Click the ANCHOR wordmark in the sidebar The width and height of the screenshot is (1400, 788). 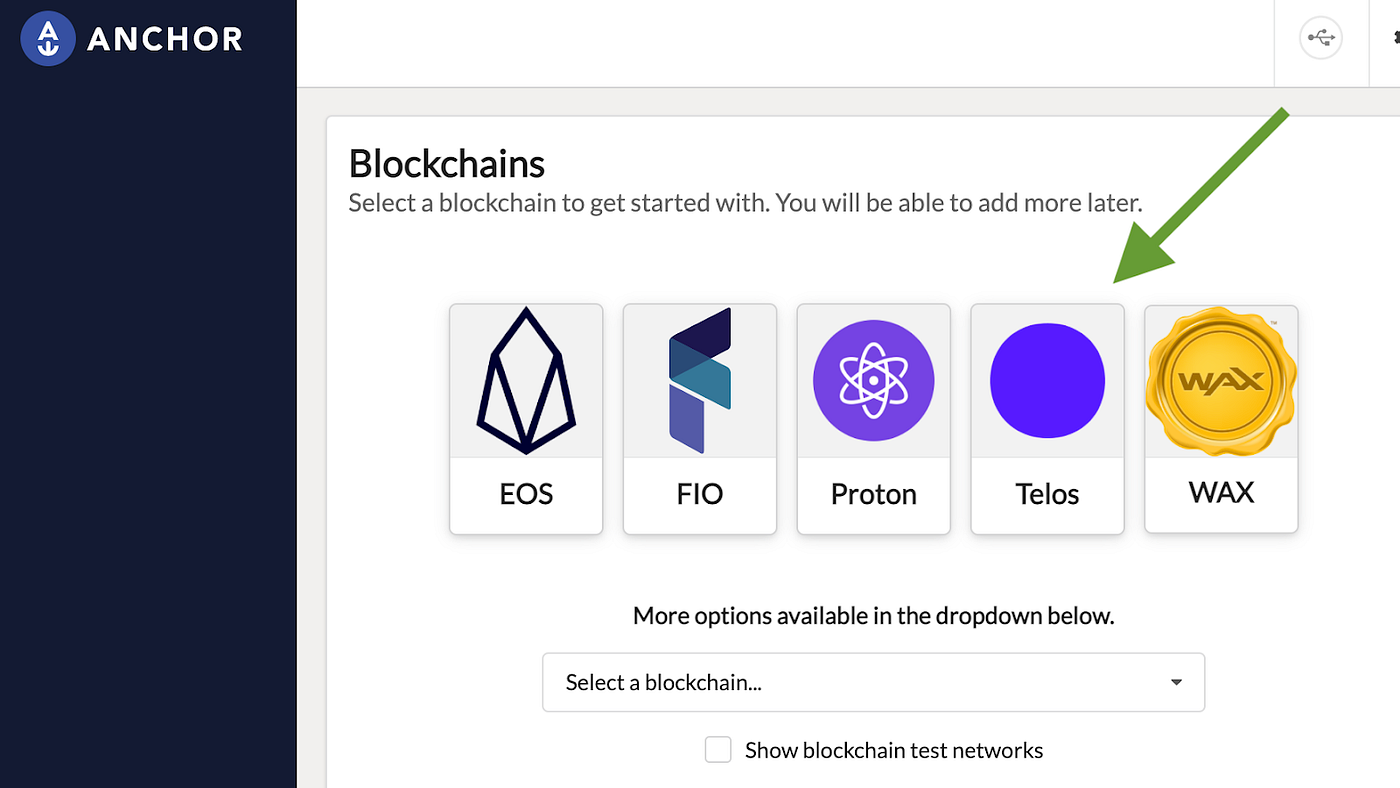[x=165, y=40]
